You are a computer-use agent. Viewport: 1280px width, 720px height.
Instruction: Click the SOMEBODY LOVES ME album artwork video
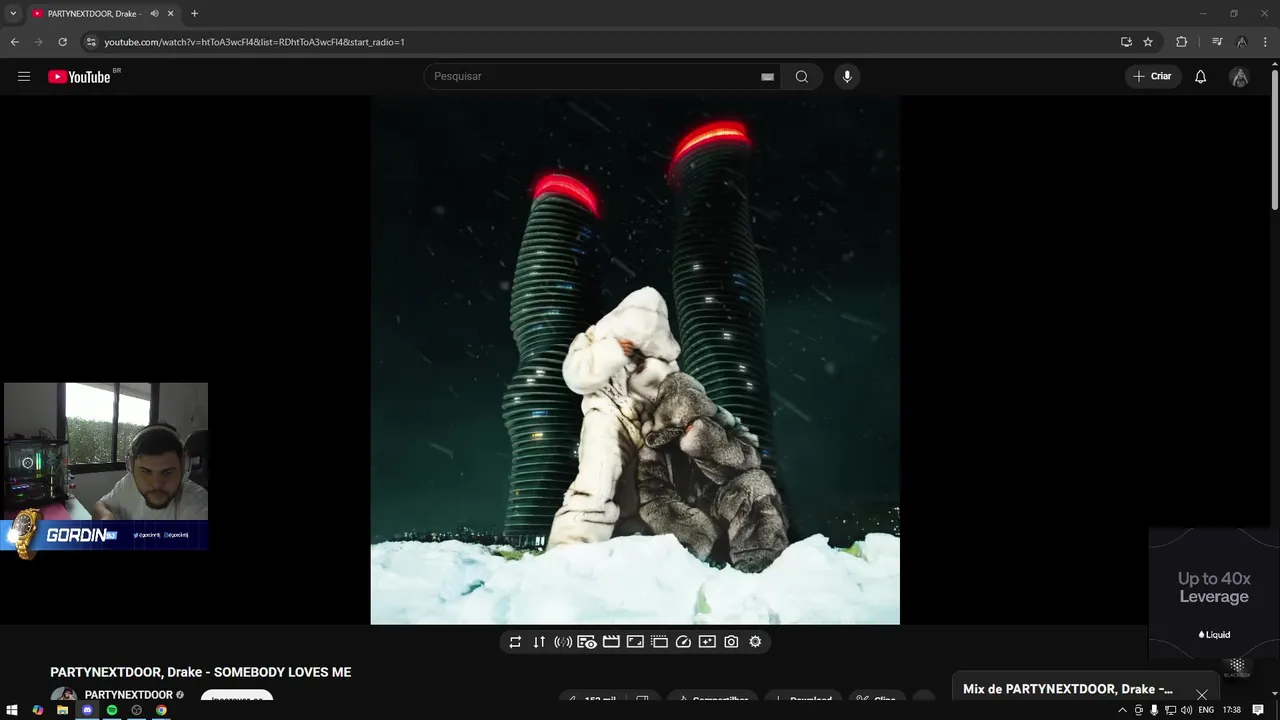[635, 360]
